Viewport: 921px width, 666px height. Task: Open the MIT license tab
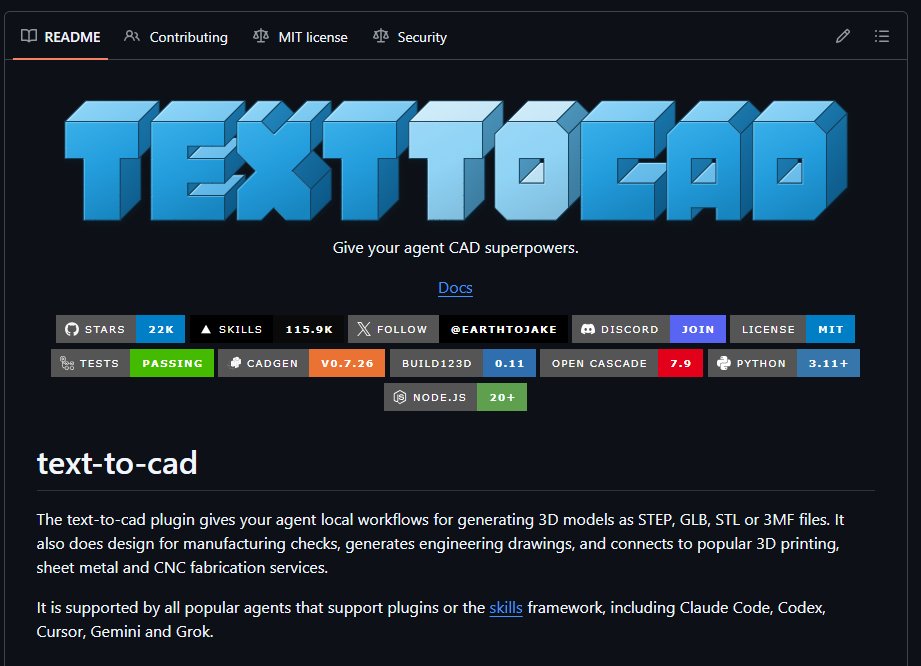pyautogui.click(x=300, y=37)
